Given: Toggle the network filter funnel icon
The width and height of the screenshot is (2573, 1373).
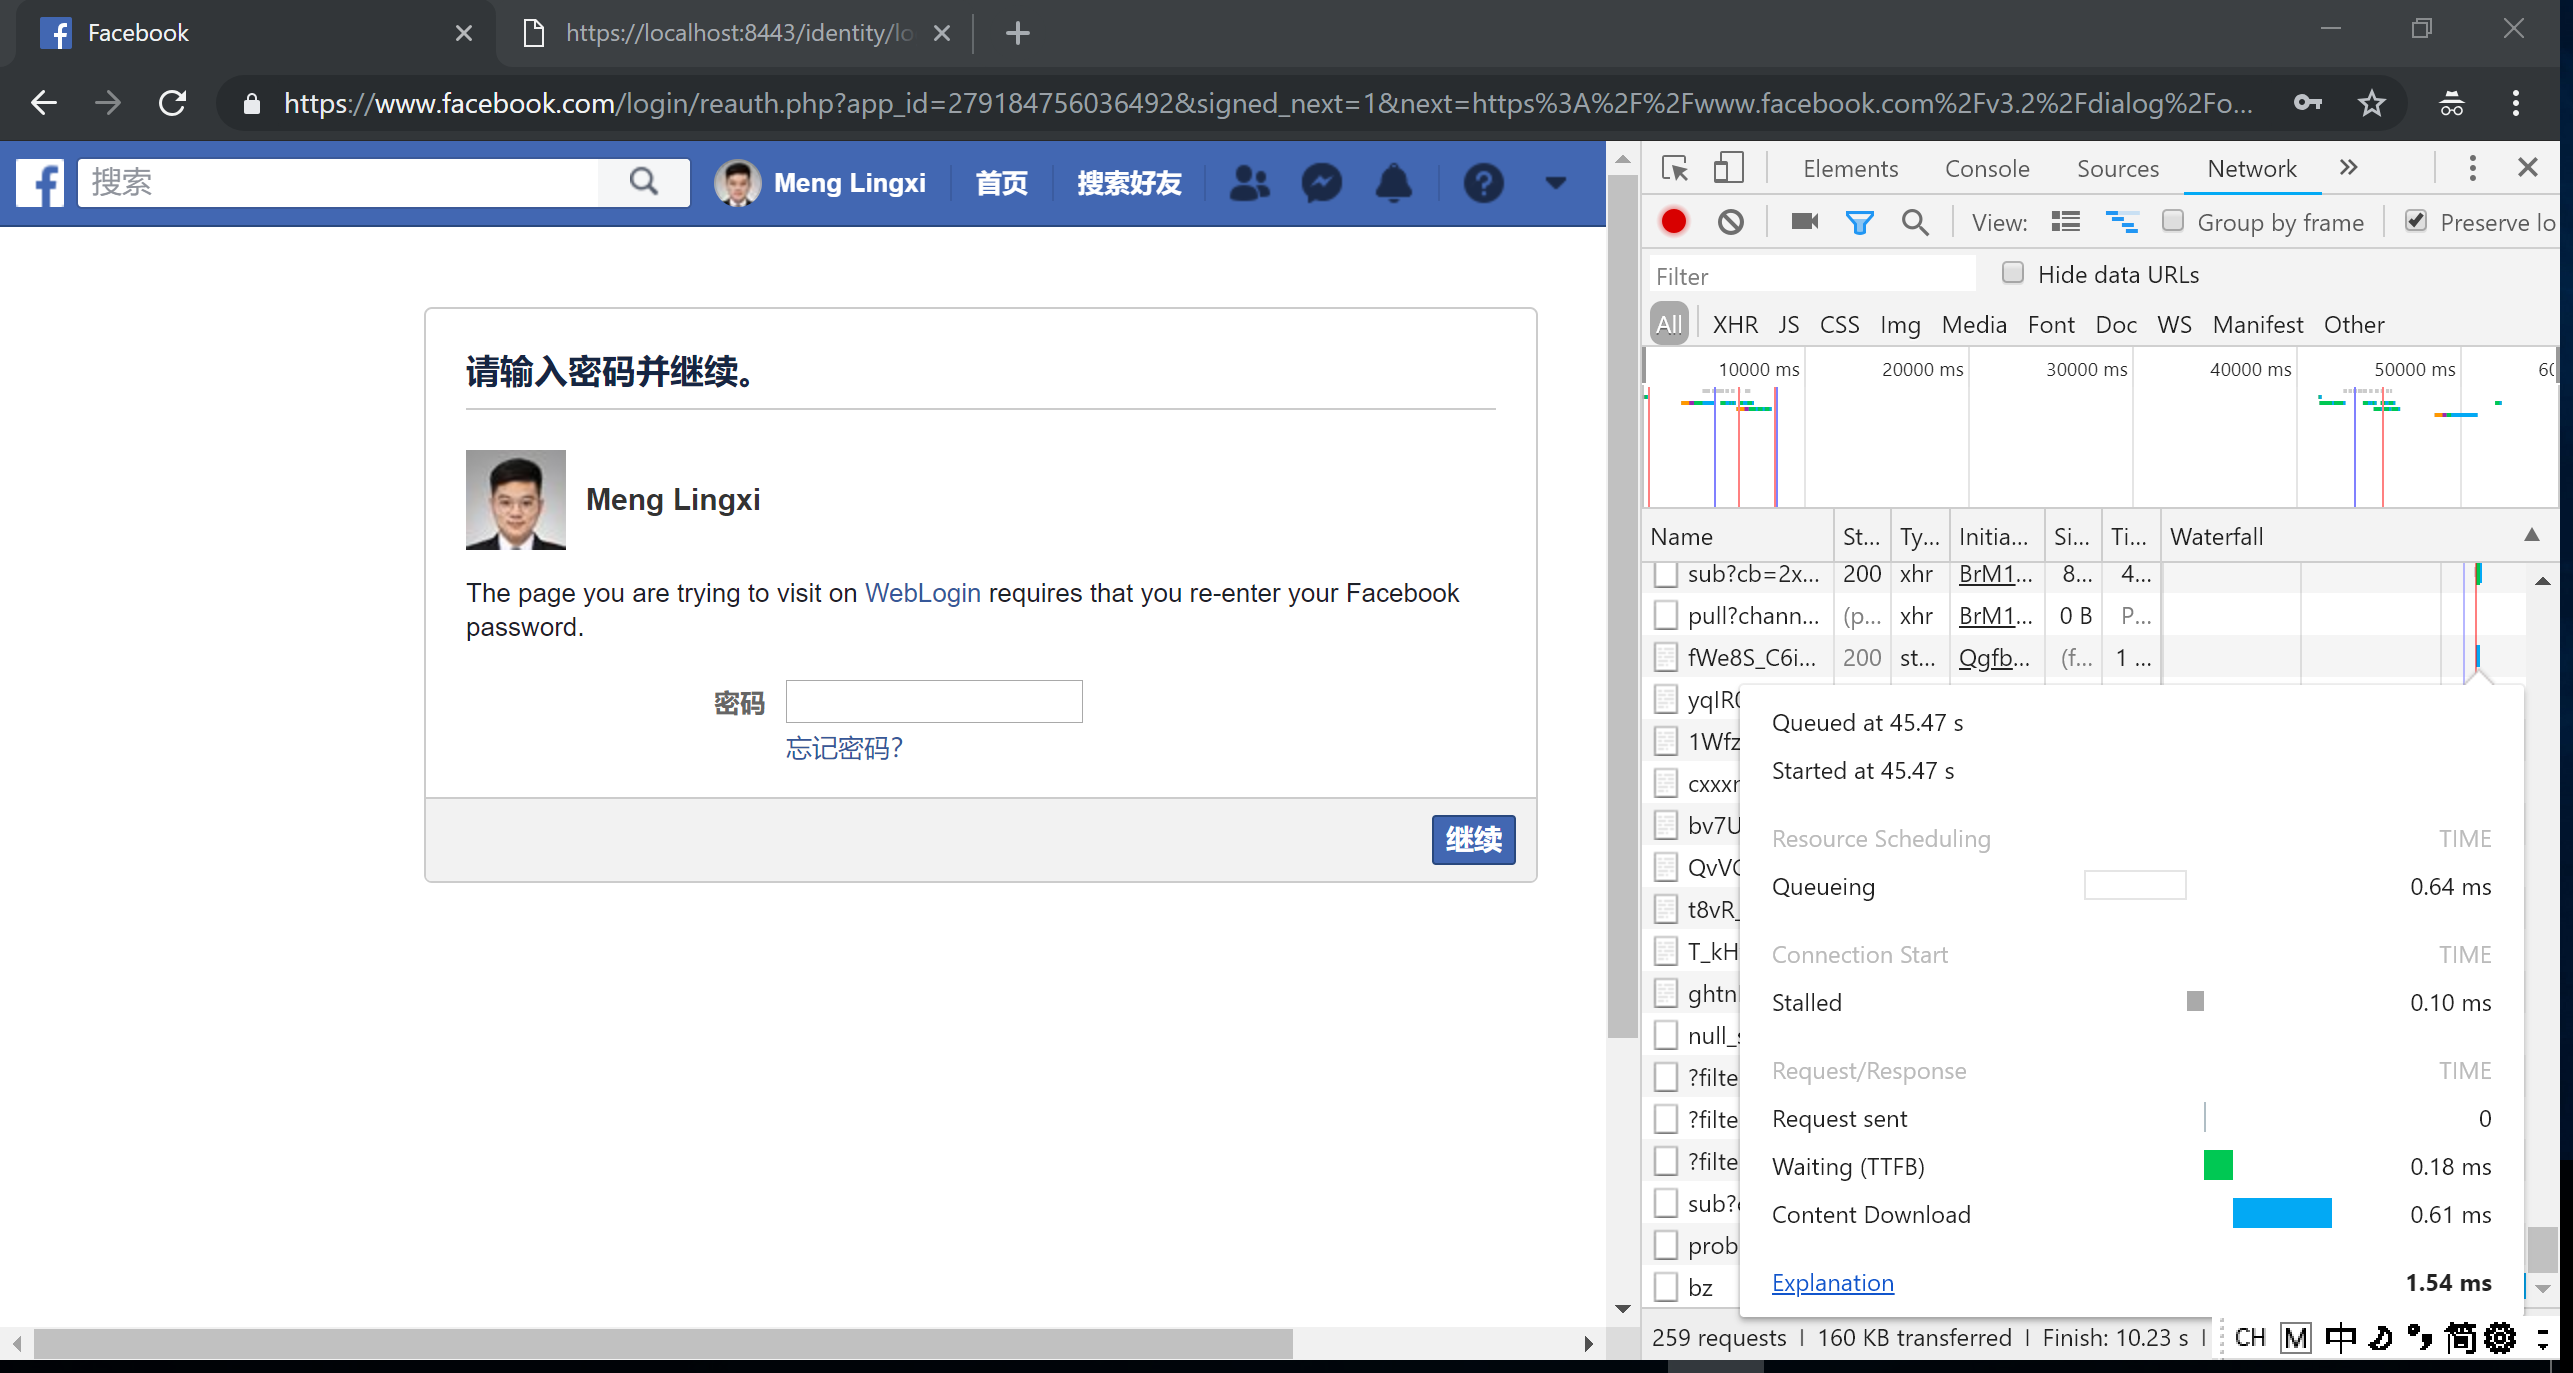Looking at the screenshot, I should click(1859, 222).
